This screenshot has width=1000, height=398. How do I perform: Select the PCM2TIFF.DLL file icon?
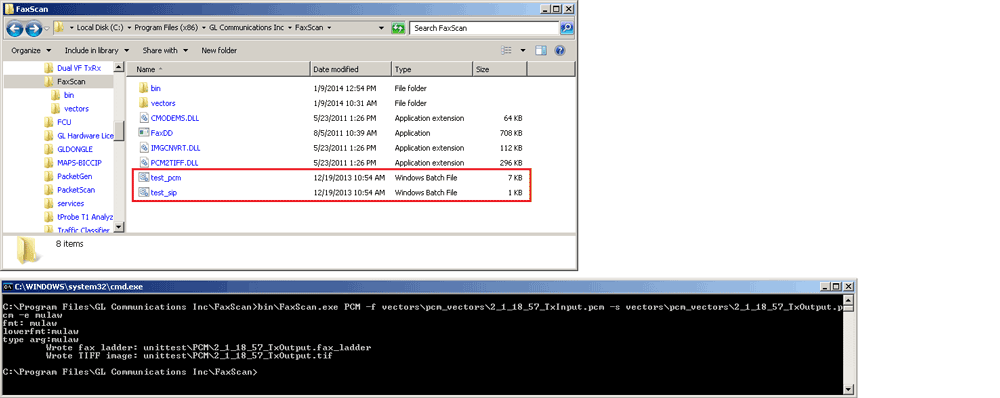pyautogui.click(x=143, y=163)
